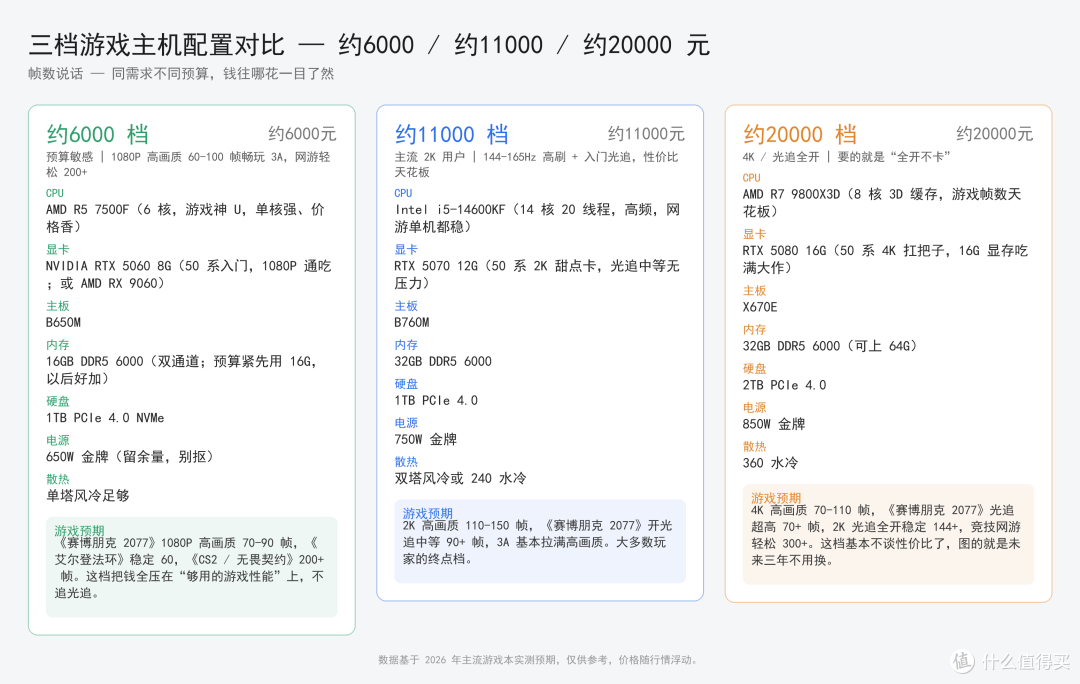Image resolution: width=1080 pixels, height=684 pixels.
Task: Click '32GB DDR5 6000' in the 约11000 card
Action: coord(443,361)
